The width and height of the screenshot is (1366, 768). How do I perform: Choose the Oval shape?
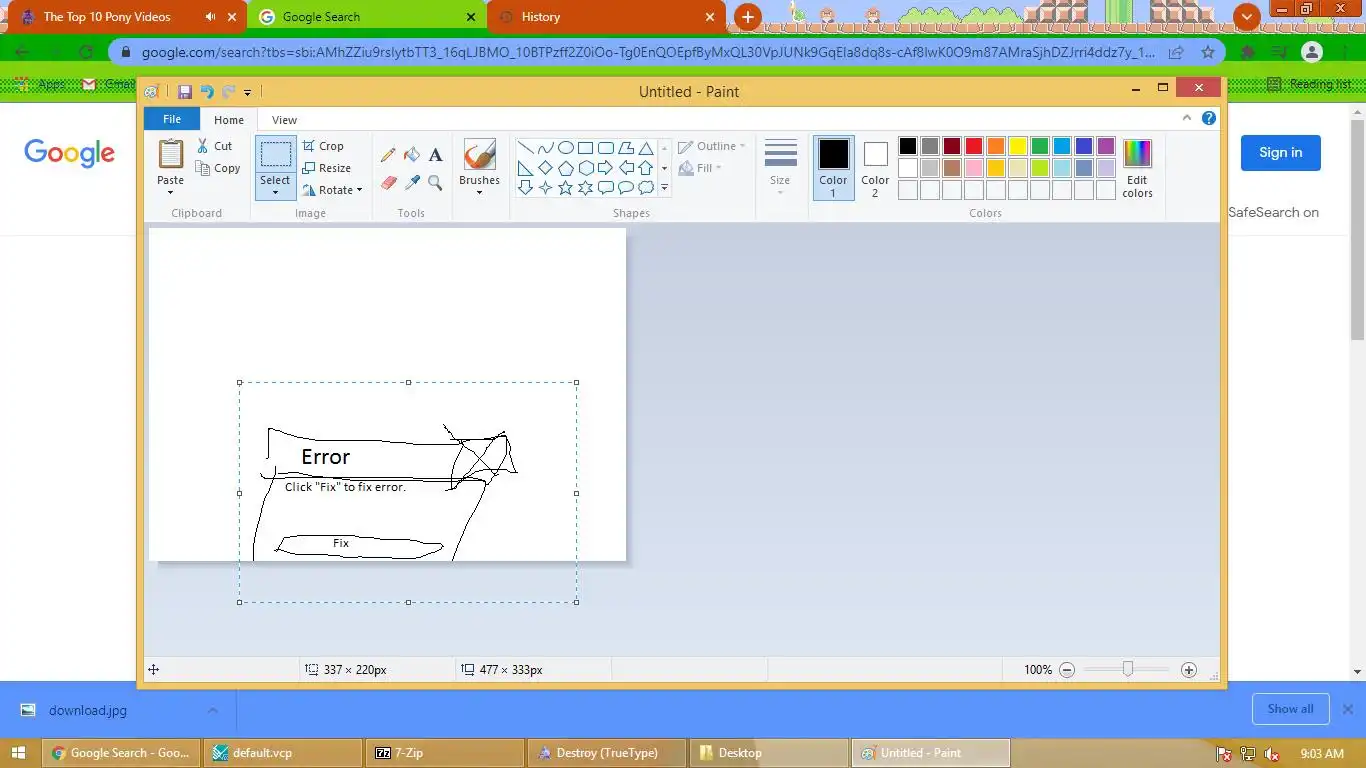(x=565, y=148)
